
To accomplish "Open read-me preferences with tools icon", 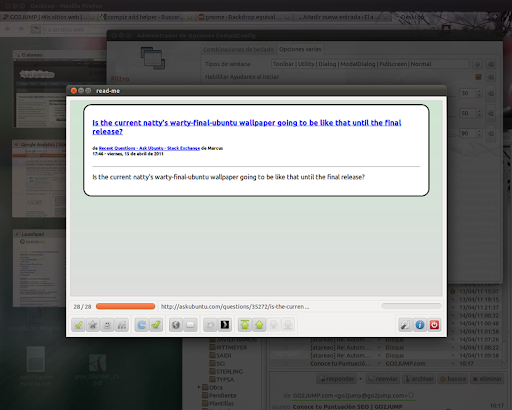I will pos(405,325).
